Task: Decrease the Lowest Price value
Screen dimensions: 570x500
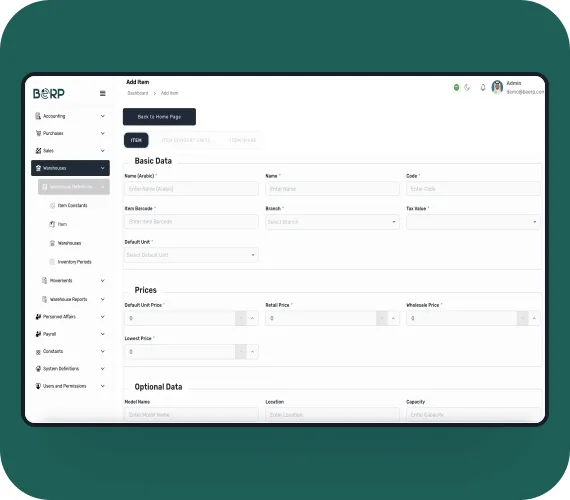Action: (241, 352)
